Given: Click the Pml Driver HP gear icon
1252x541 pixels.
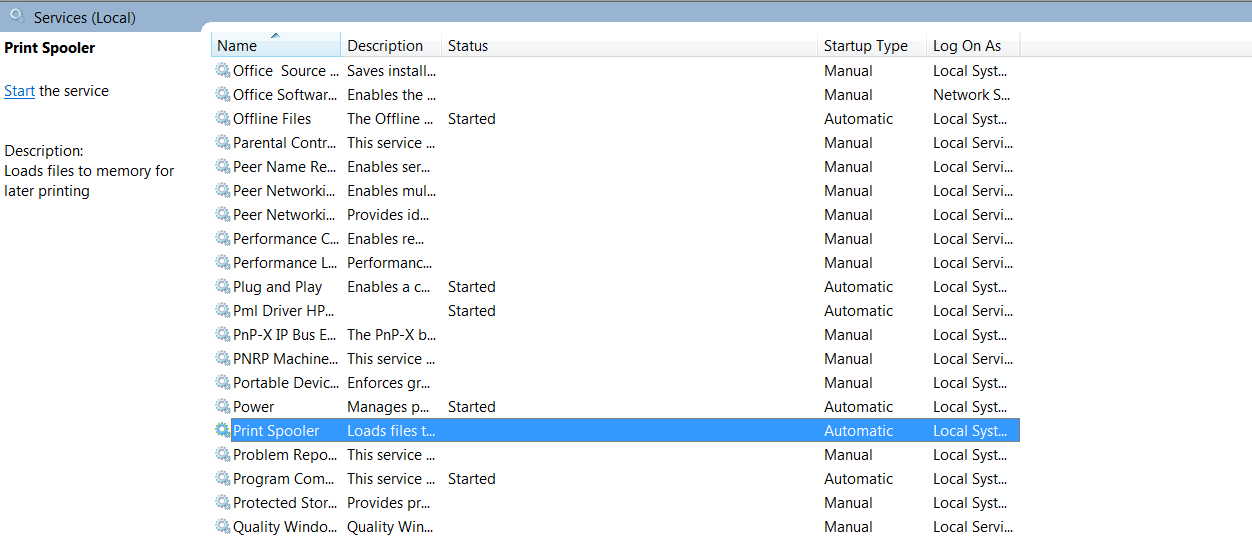Looking at the screenshot, I should point(223,311).
